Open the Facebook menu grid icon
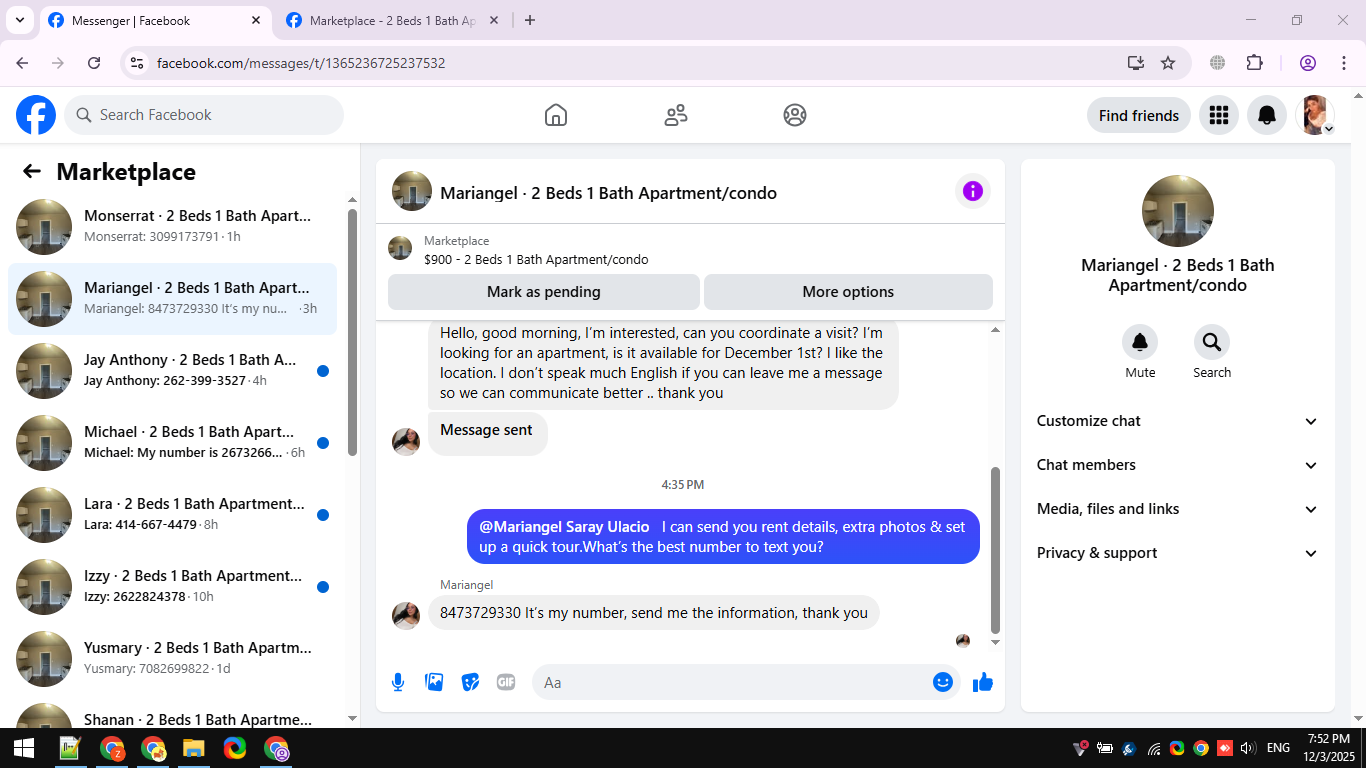 pos(1218,115)
